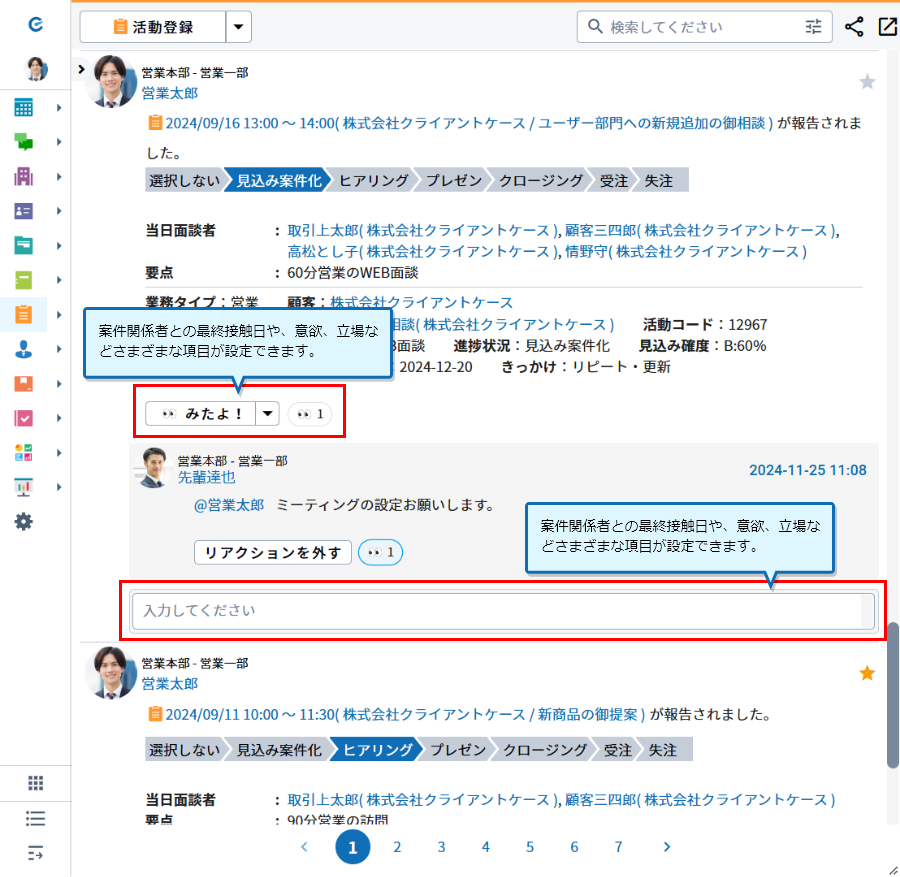This screenshot has width=900, height=877.
Task: Open the apps grid icon
Action: pos(36,783)
